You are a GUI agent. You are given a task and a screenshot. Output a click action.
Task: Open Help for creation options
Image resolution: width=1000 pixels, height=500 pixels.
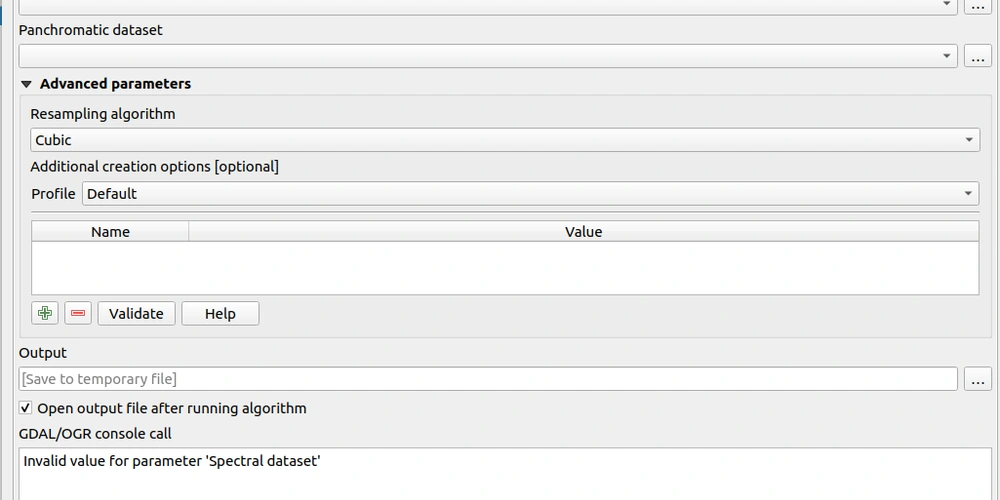[x=220, y=314]
